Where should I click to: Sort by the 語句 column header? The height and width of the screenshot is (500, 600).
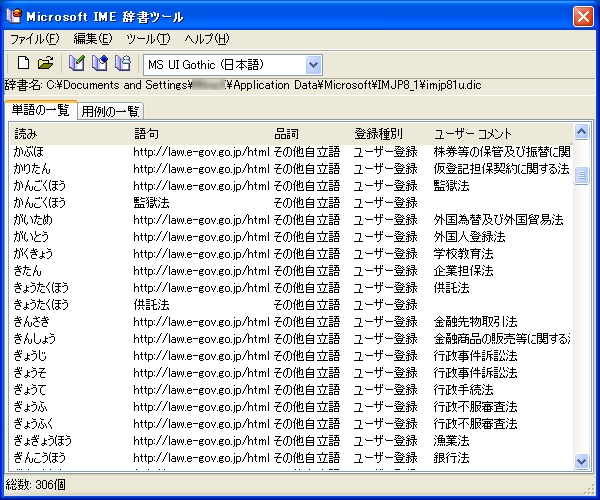[x=146, y=134]
